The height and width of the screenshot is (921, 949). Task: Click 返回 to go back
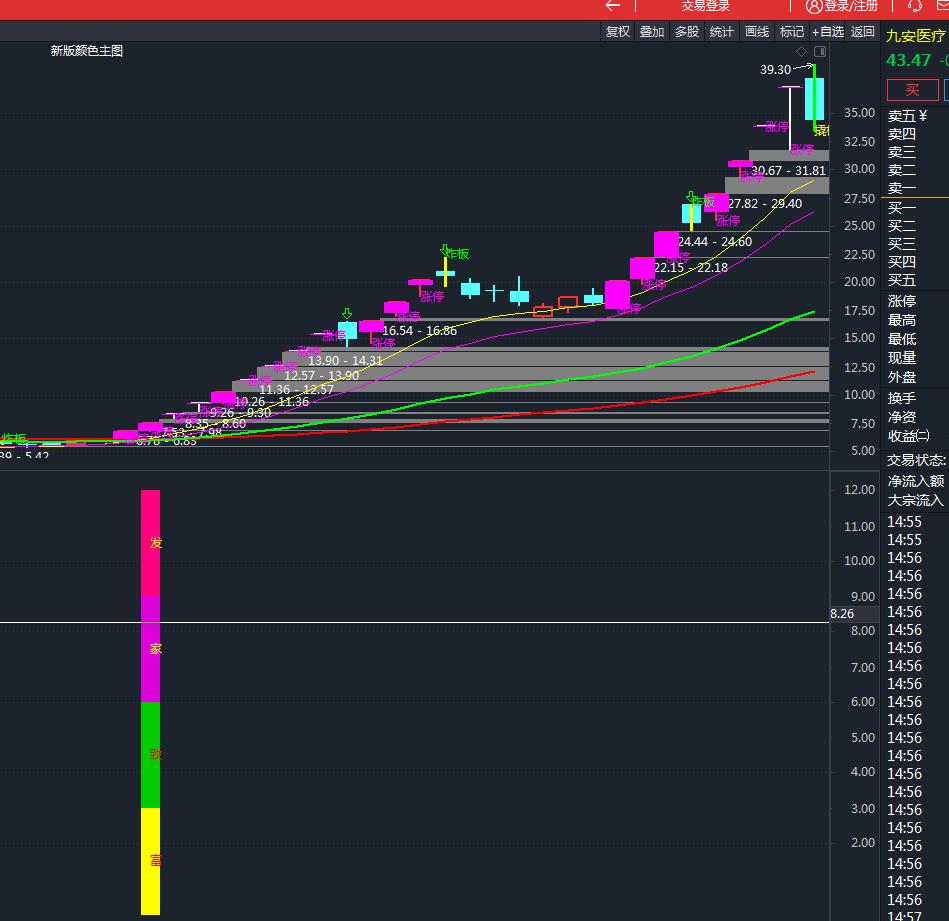862,31
